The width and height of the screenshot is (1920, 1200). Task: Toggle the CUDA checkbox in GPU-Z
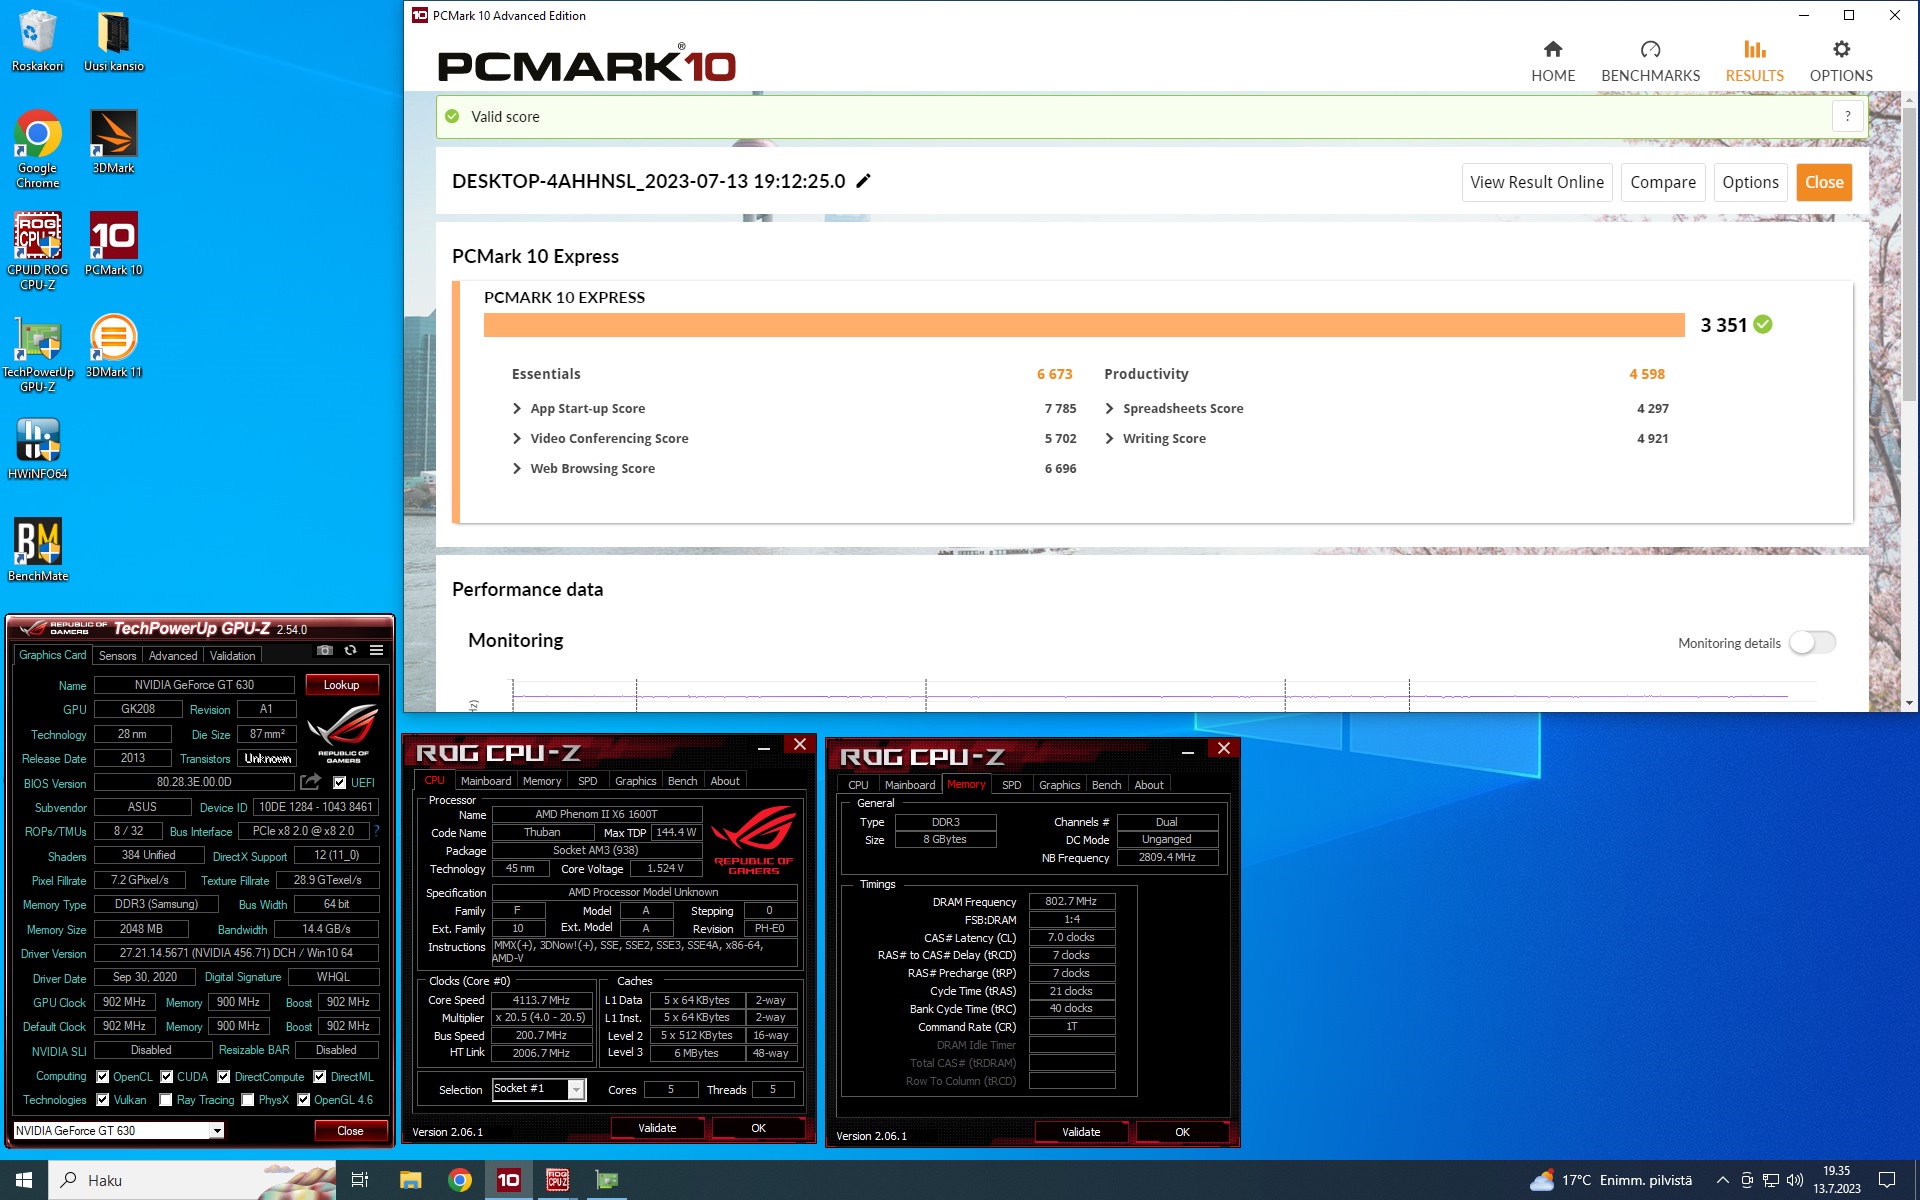[x=166, y=1077]
